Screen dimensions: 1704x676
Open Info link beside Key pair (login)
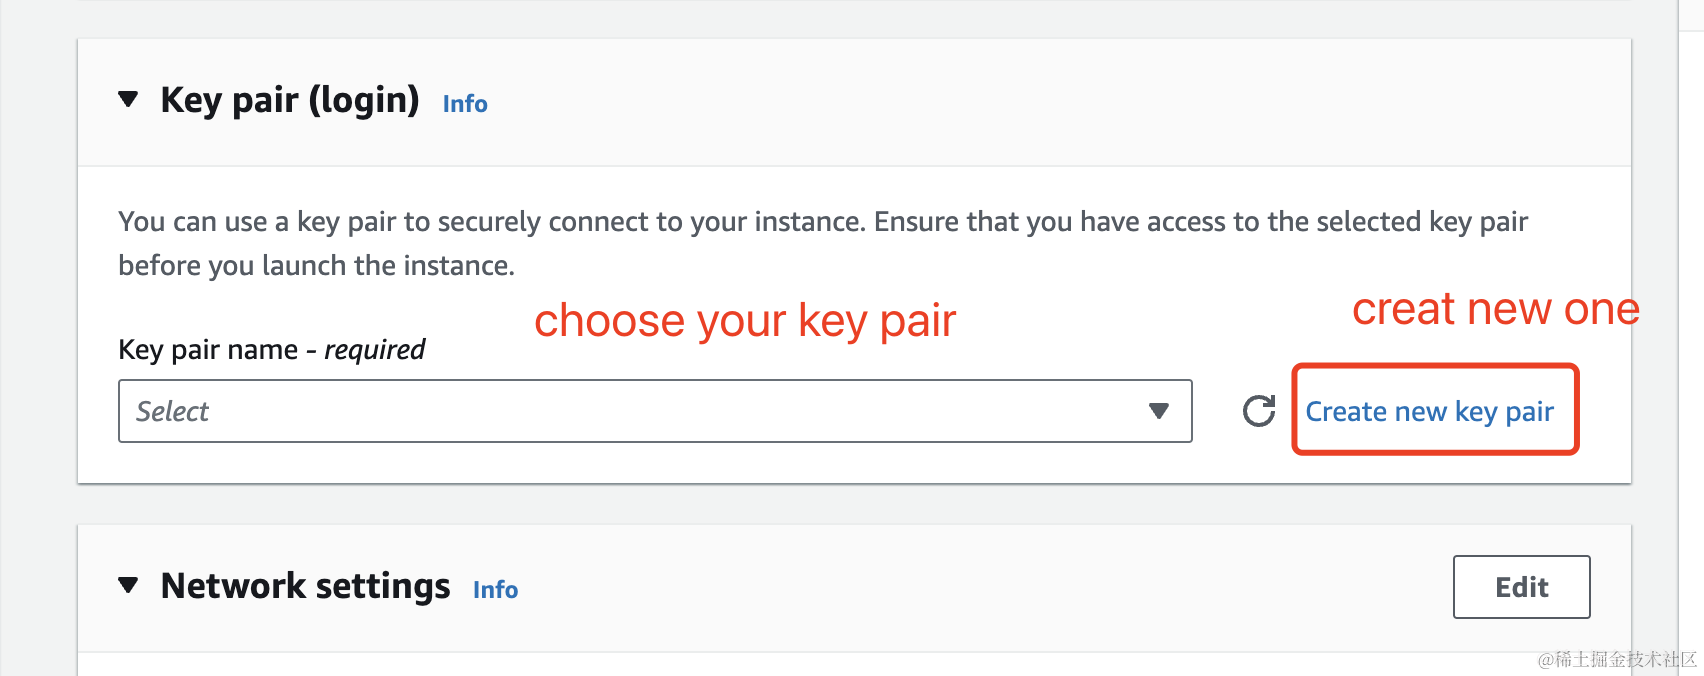pyautogui.click(x=465, y=104)
